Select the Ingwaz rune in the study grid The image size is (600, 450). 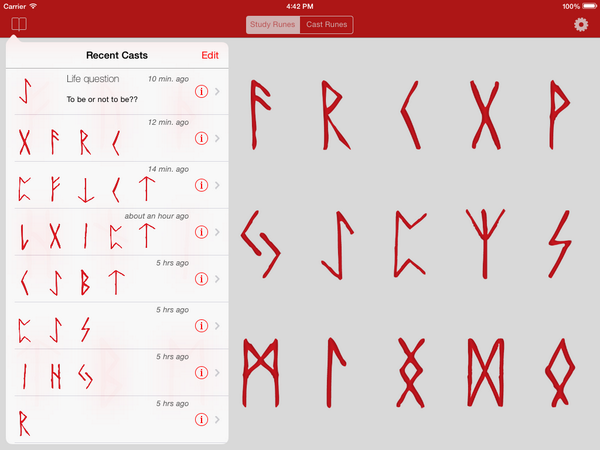(x=411, y=372)
